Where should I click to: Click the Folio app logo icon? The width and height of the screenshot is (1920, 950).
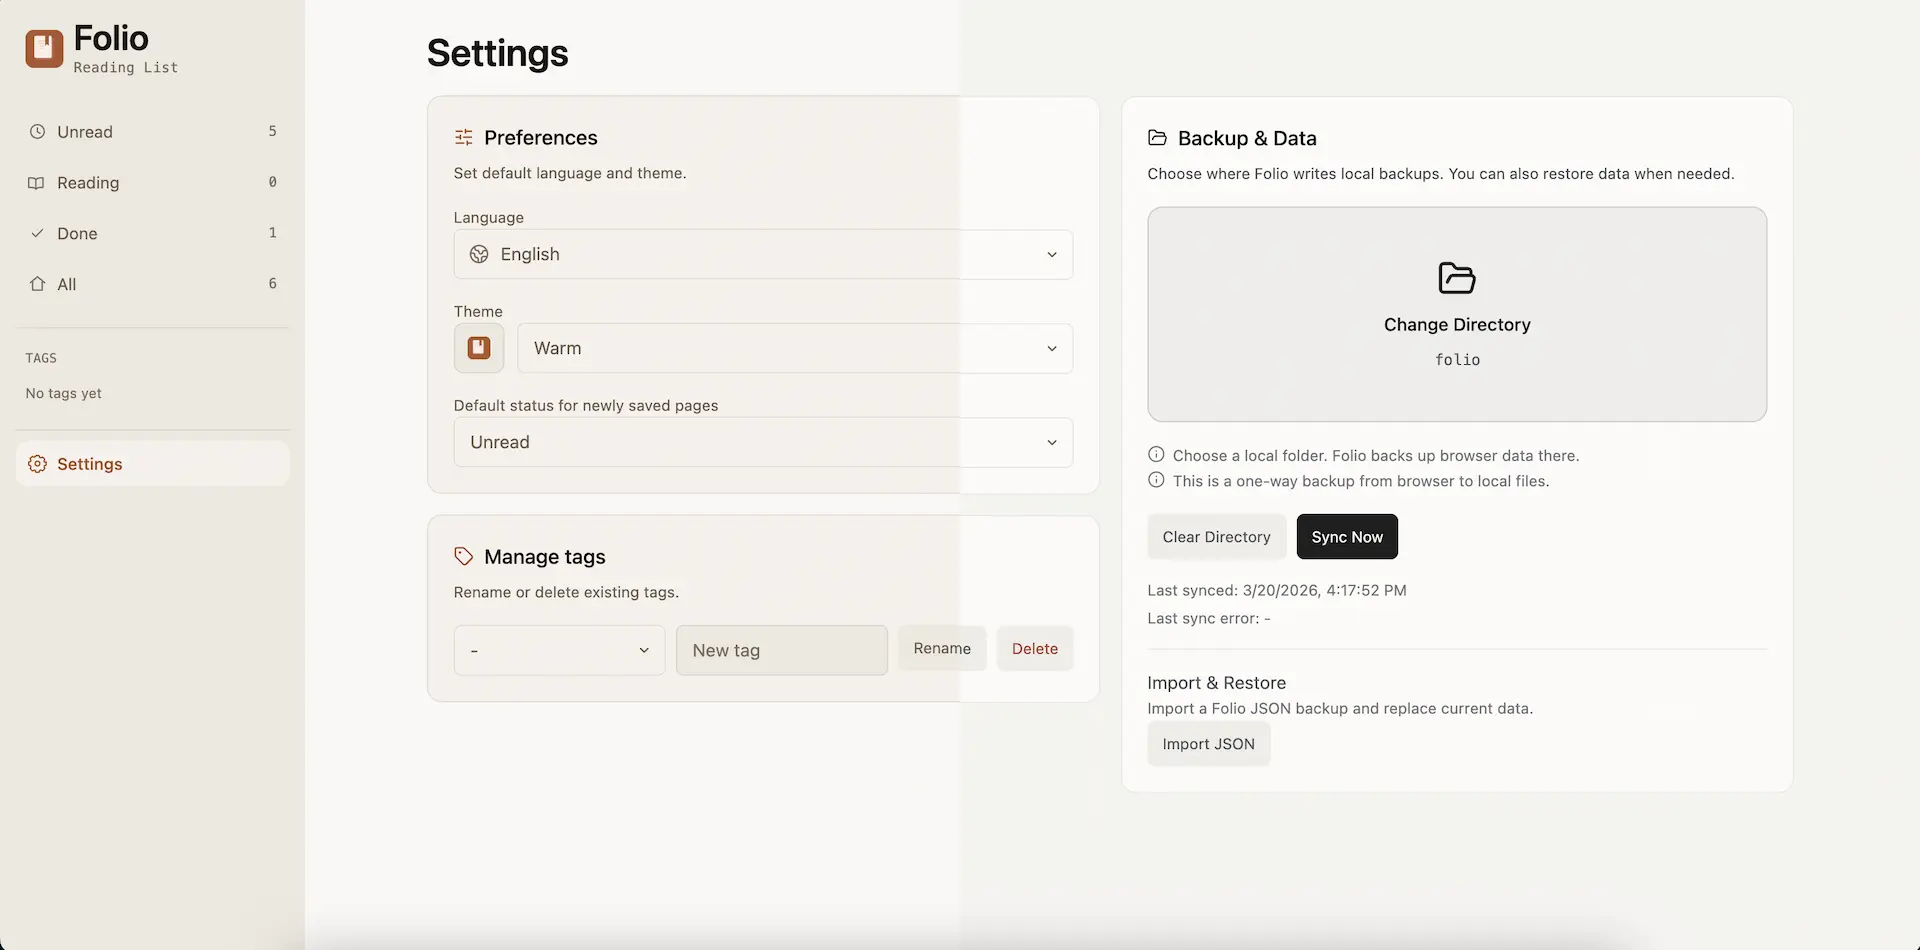(x=44, y=48)
